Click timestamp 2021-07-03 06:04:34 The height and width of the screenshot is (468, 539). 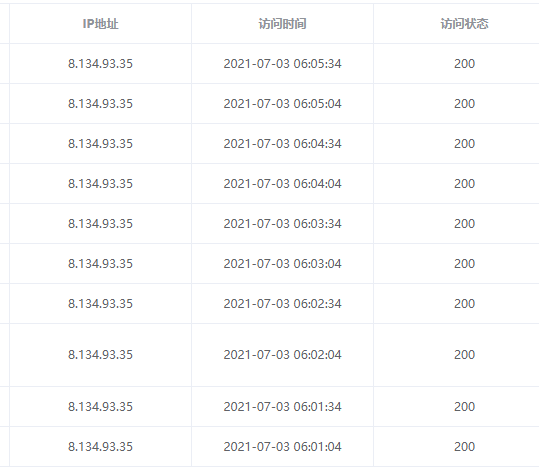[282, 143]
